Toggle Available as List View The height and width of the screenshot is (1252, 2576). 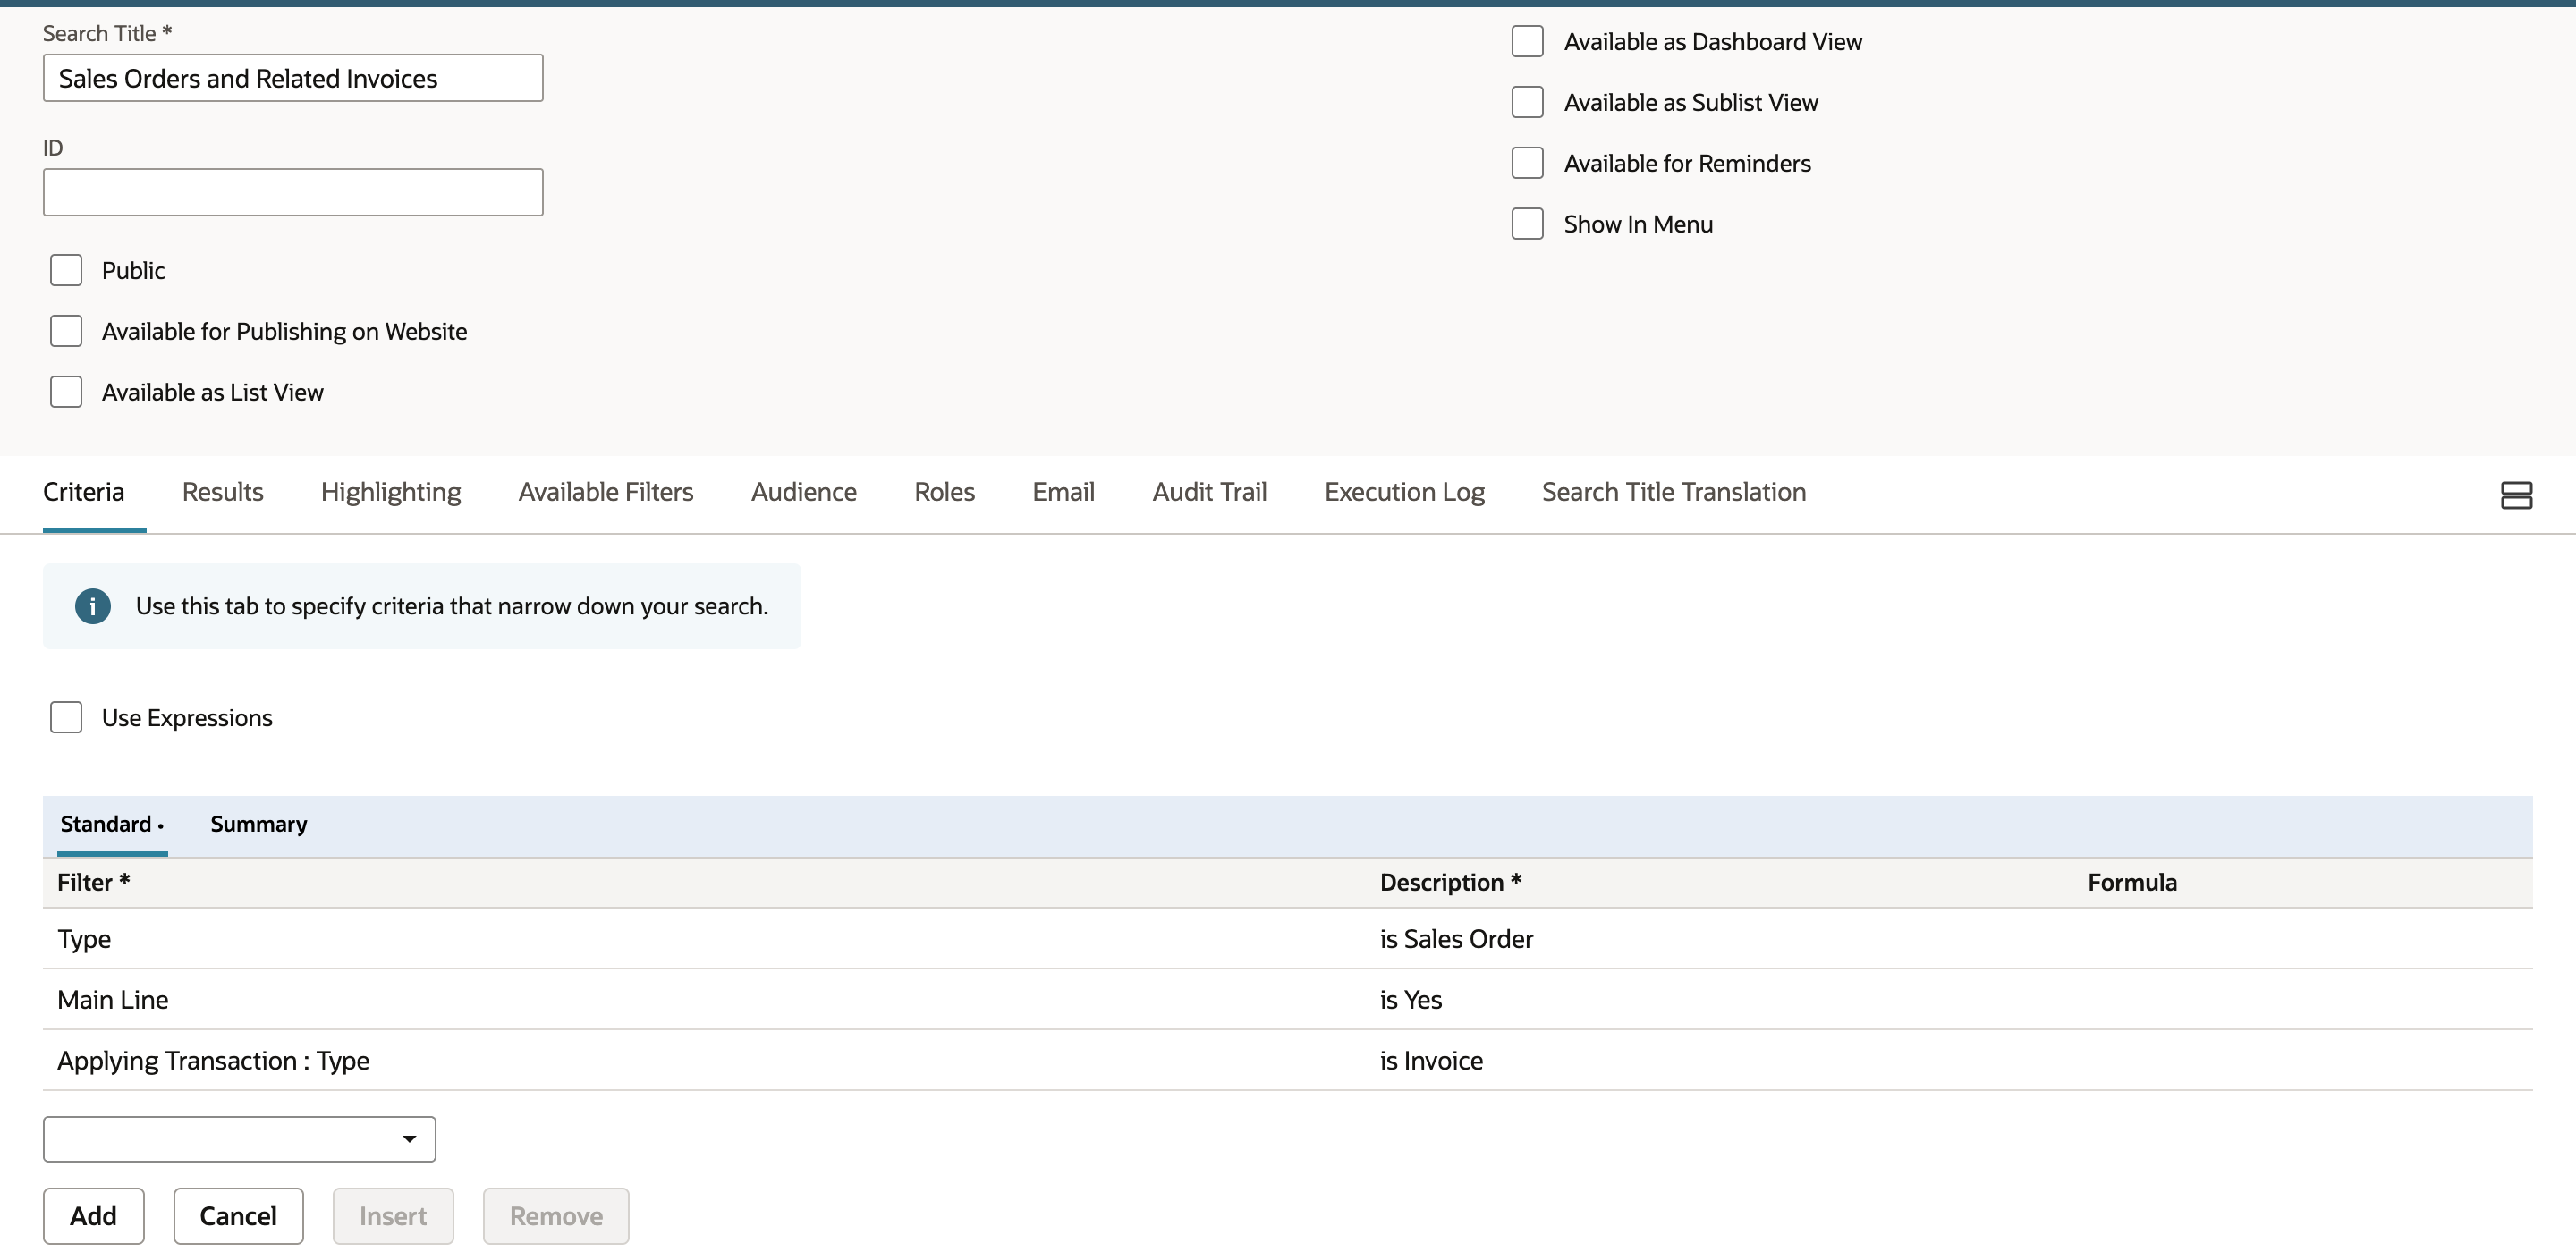coord(66,392)
